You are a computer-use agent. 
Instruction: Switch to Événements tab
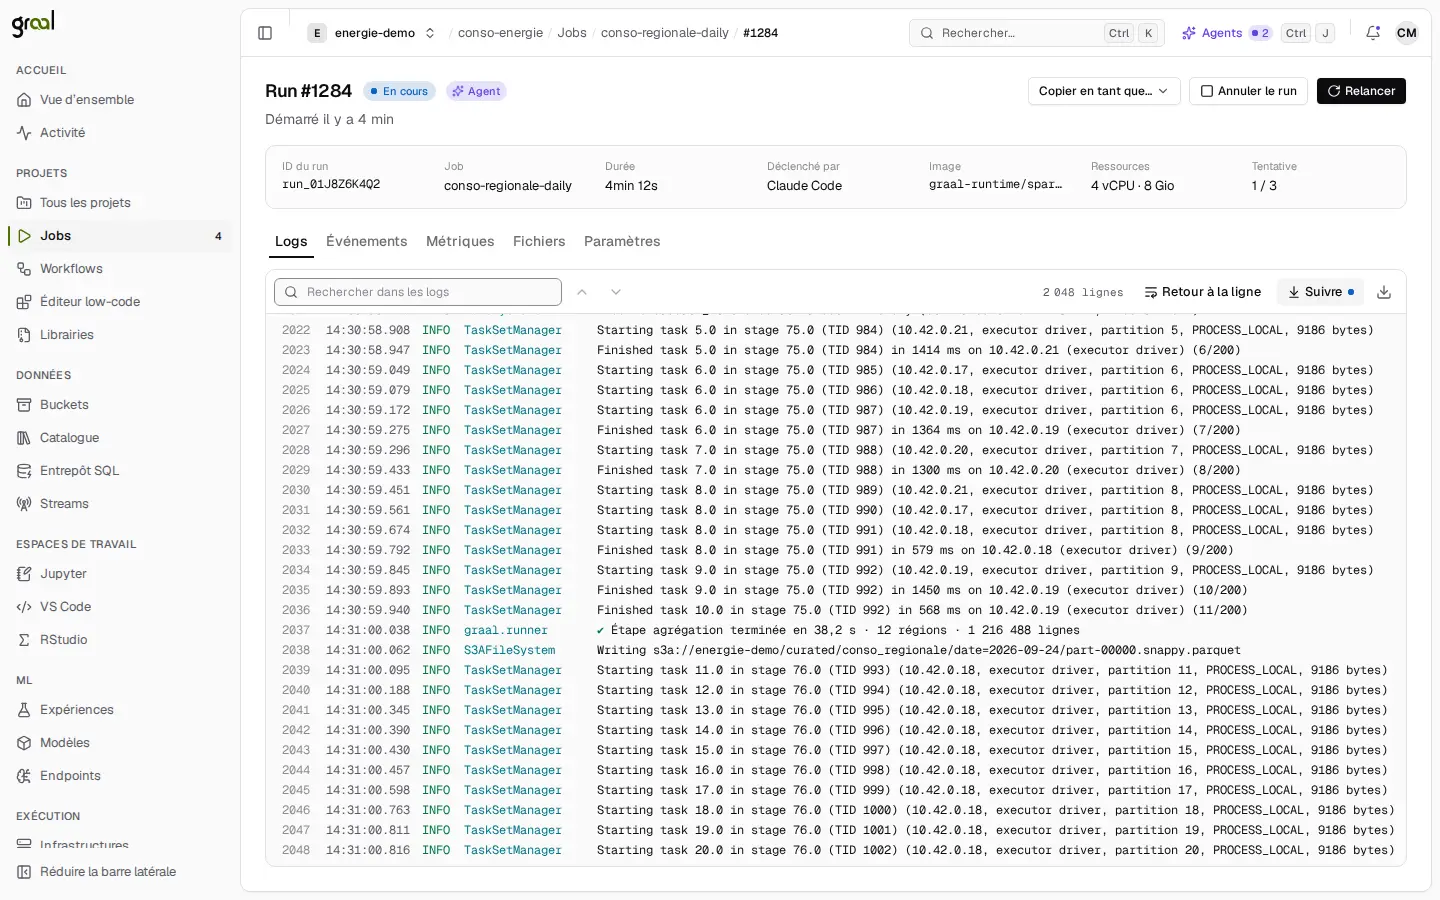coord(366,242)
